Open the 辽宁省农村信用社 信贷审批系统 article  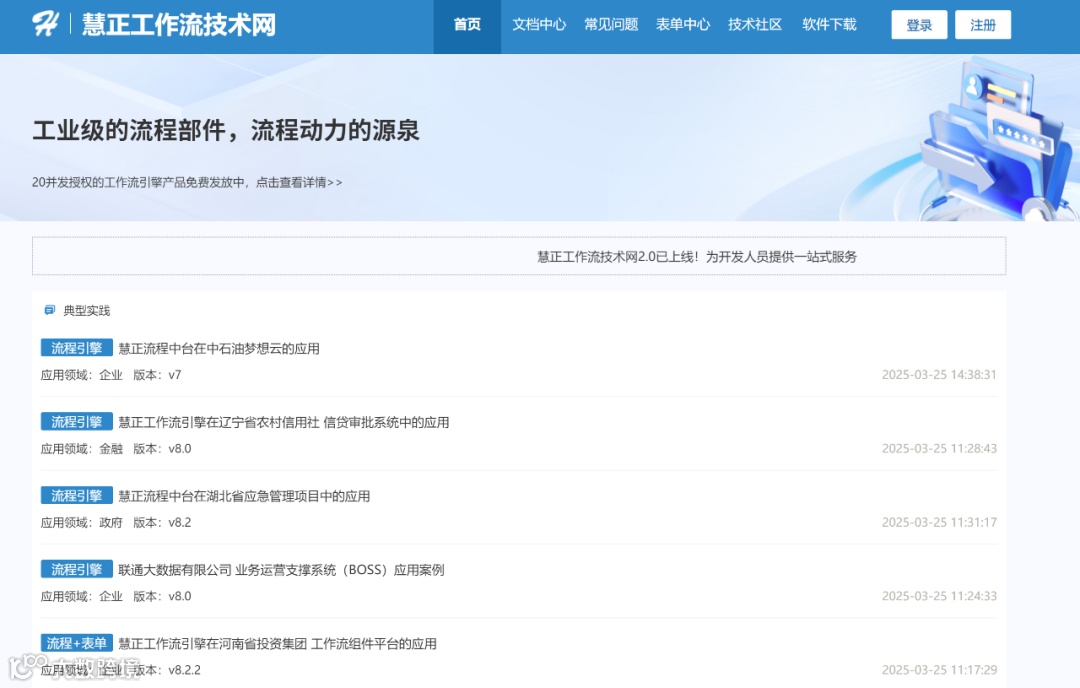tap(284, 422)
